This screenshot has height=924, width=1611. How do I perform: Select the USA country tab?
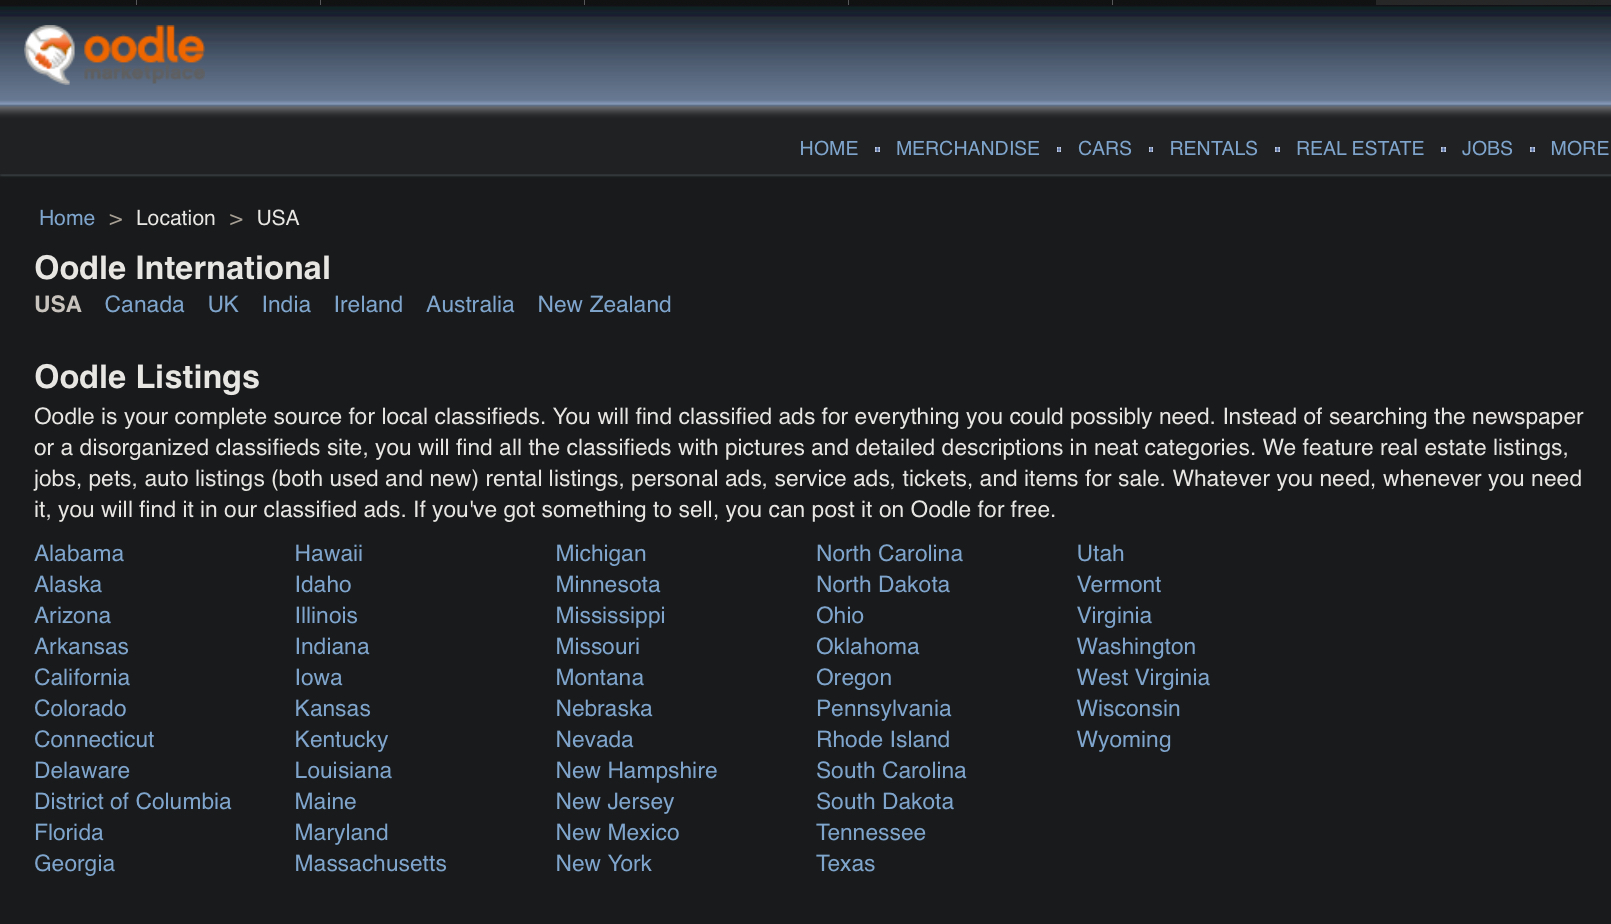[58, 305]
